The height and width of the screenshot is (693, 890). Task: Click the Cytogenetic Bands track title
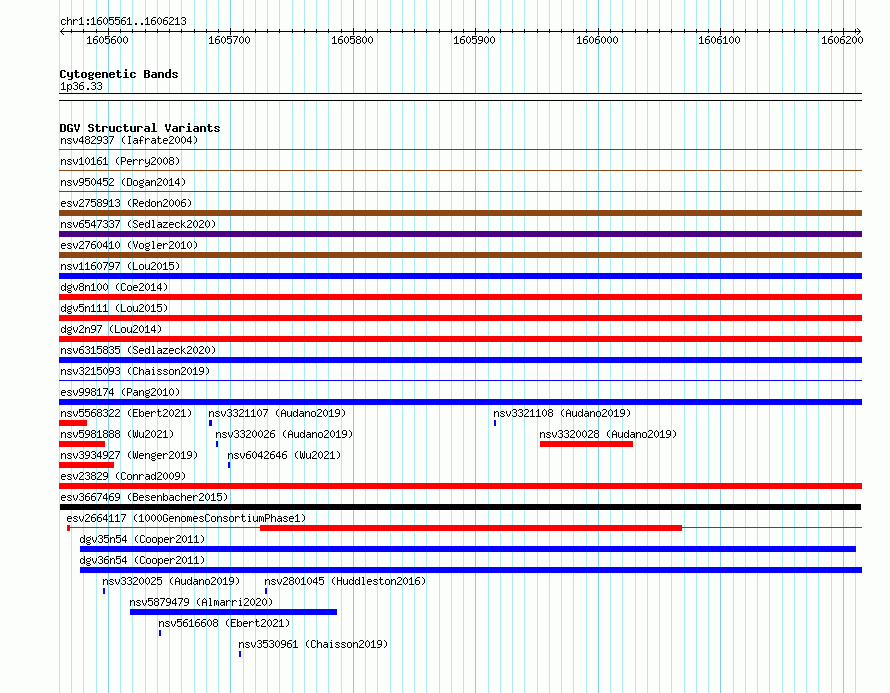pyautogui.click(x=119, y=74)
